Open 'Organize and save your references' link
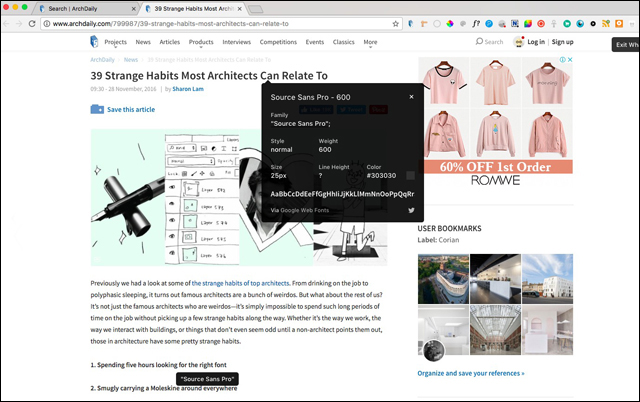 (x=470, y=372)
